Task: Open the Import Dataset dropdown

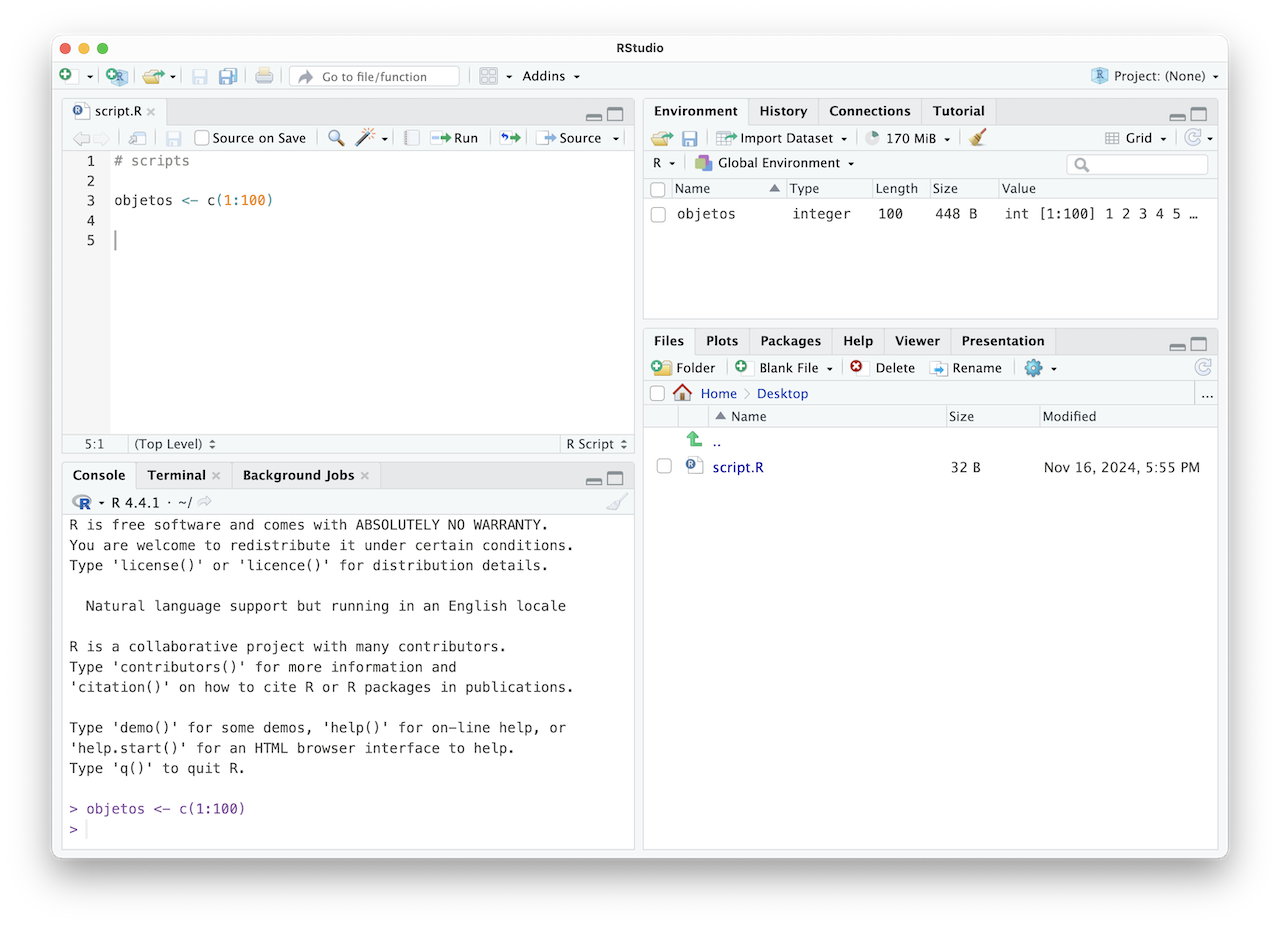Action: (782, 138)
